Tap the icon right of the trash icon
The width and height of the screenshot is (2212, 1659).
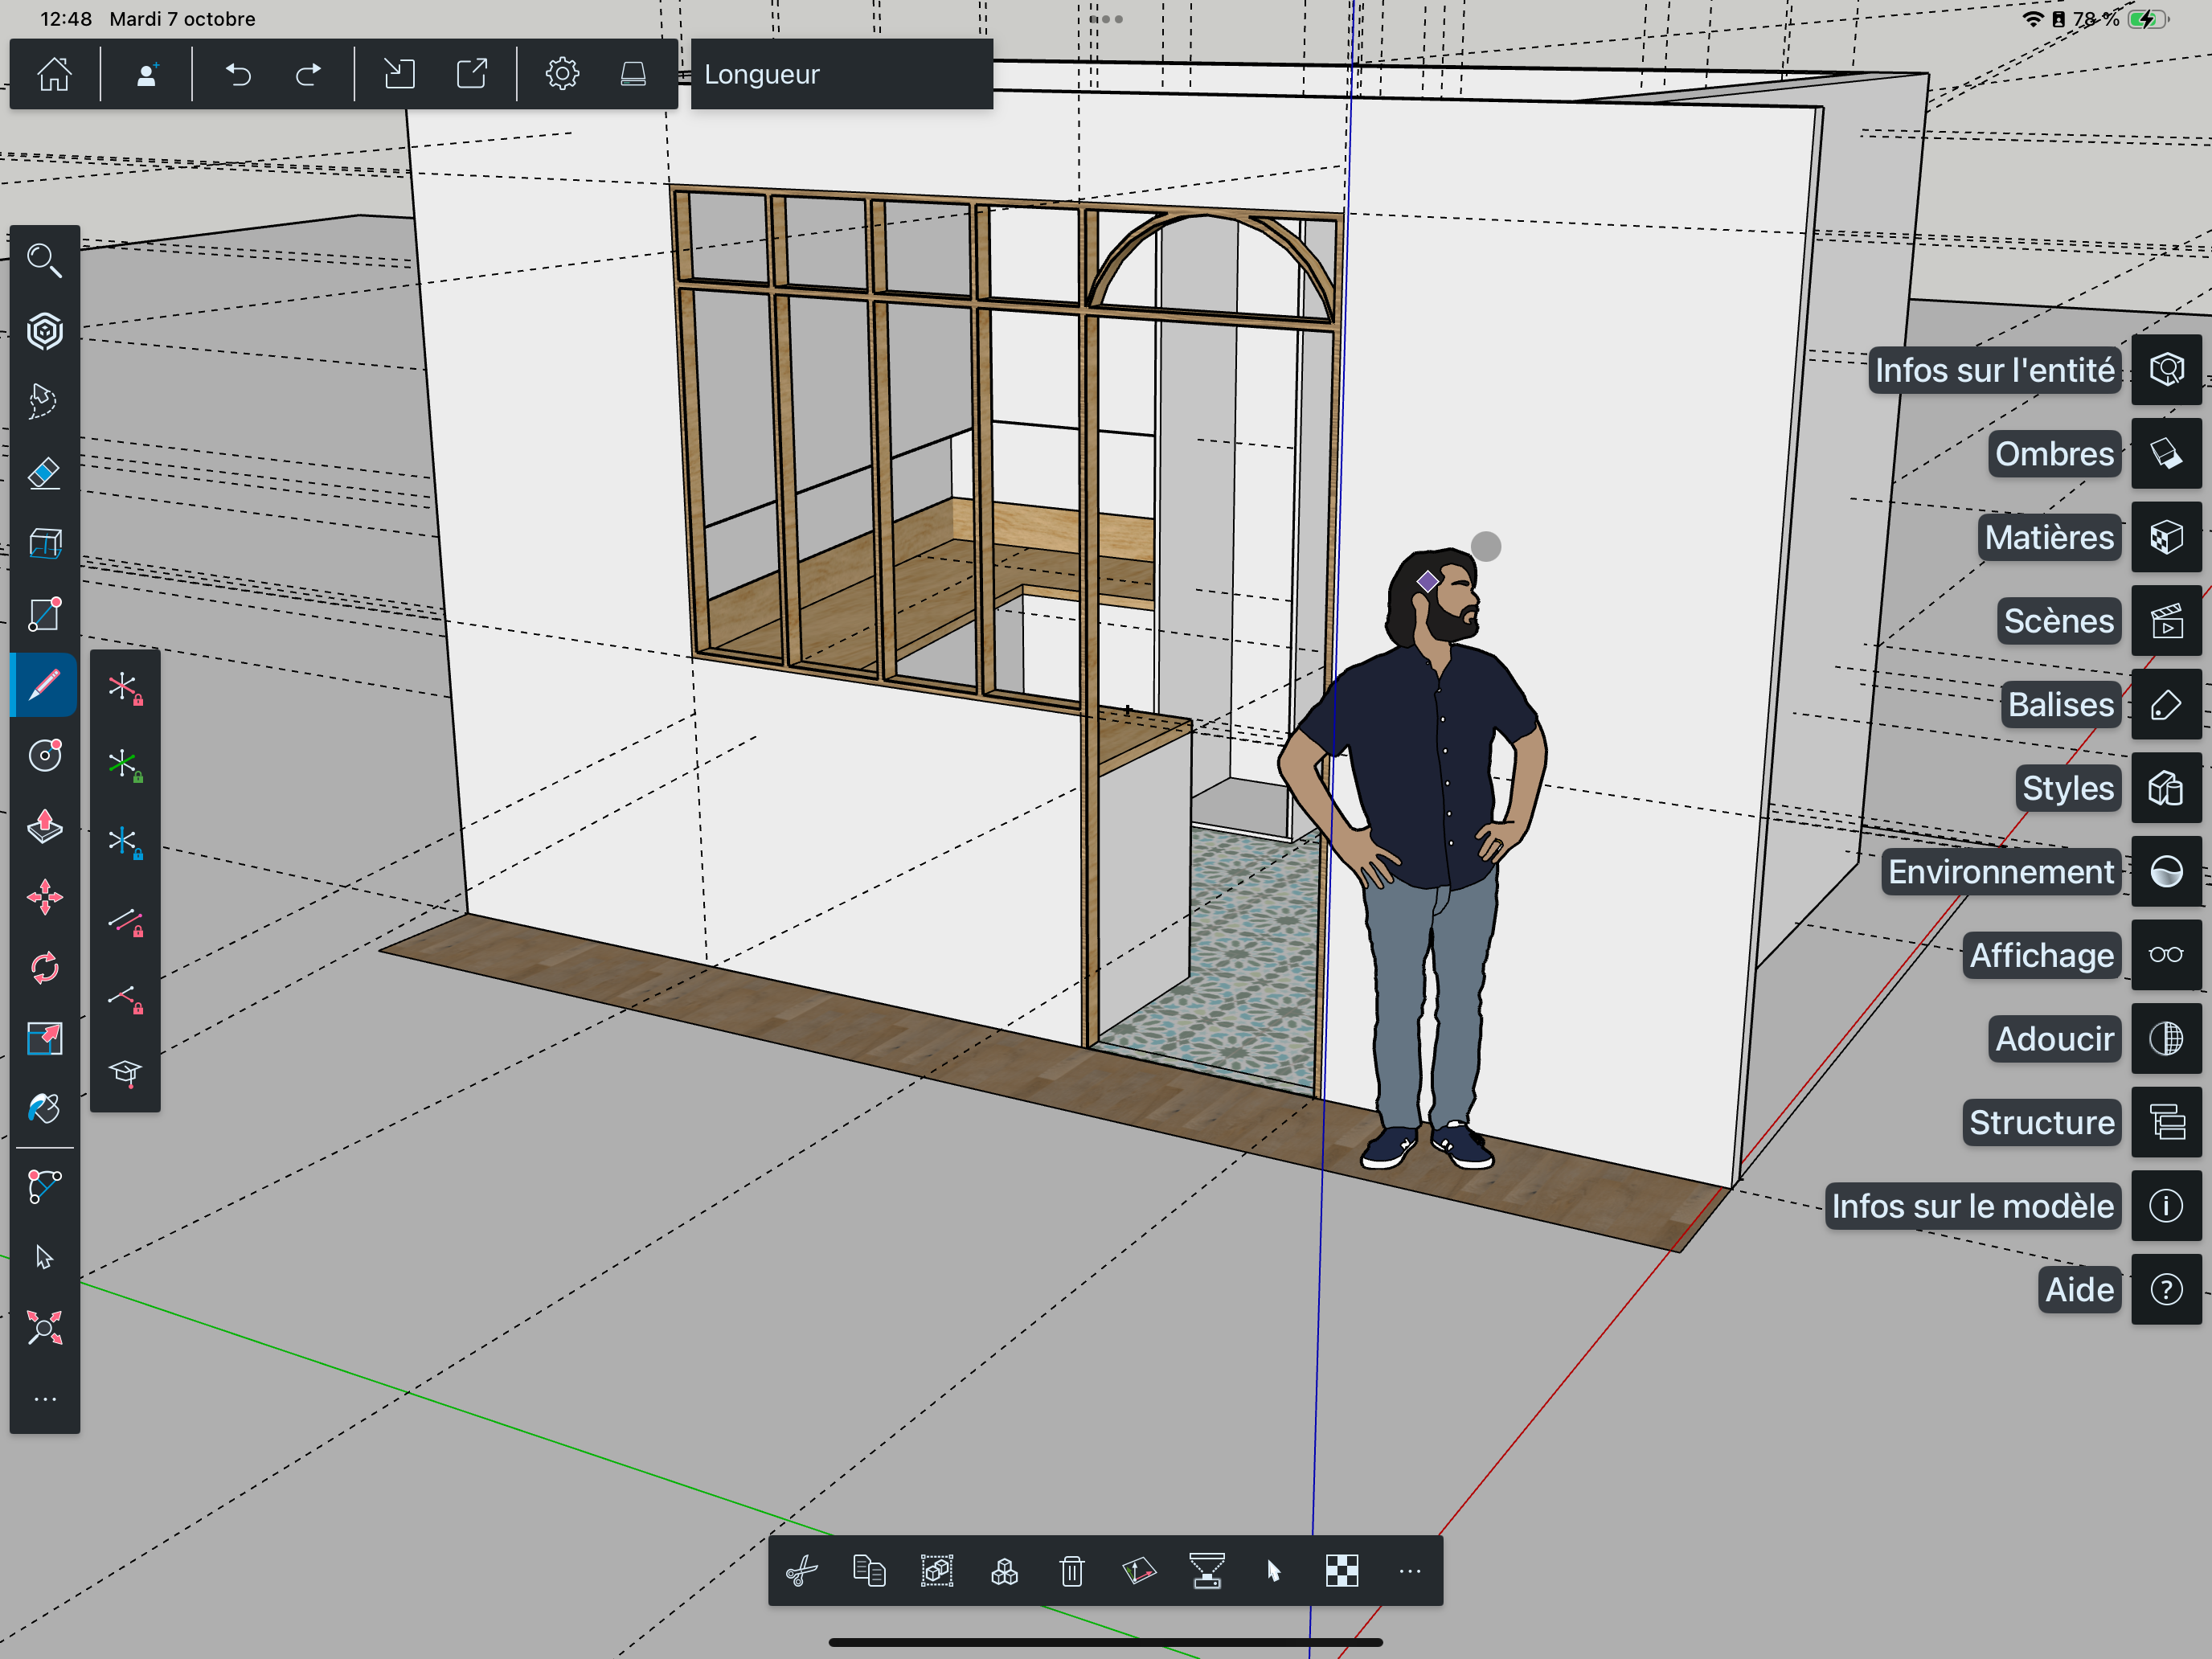click(x=1139, y=1571)
